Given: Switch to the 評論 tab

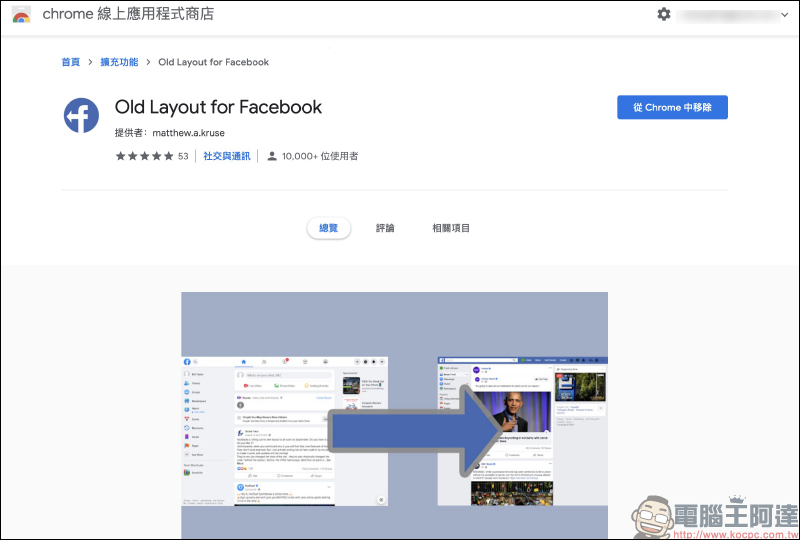Looking at the screenshot, I should (385, 228).
